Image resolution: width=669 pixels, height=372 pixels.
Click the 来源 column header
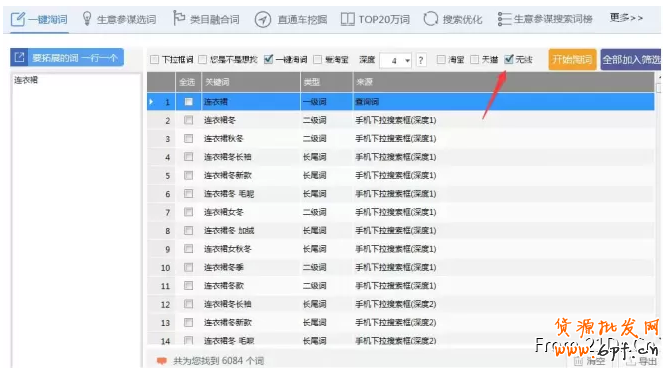[x=503, y=82]
